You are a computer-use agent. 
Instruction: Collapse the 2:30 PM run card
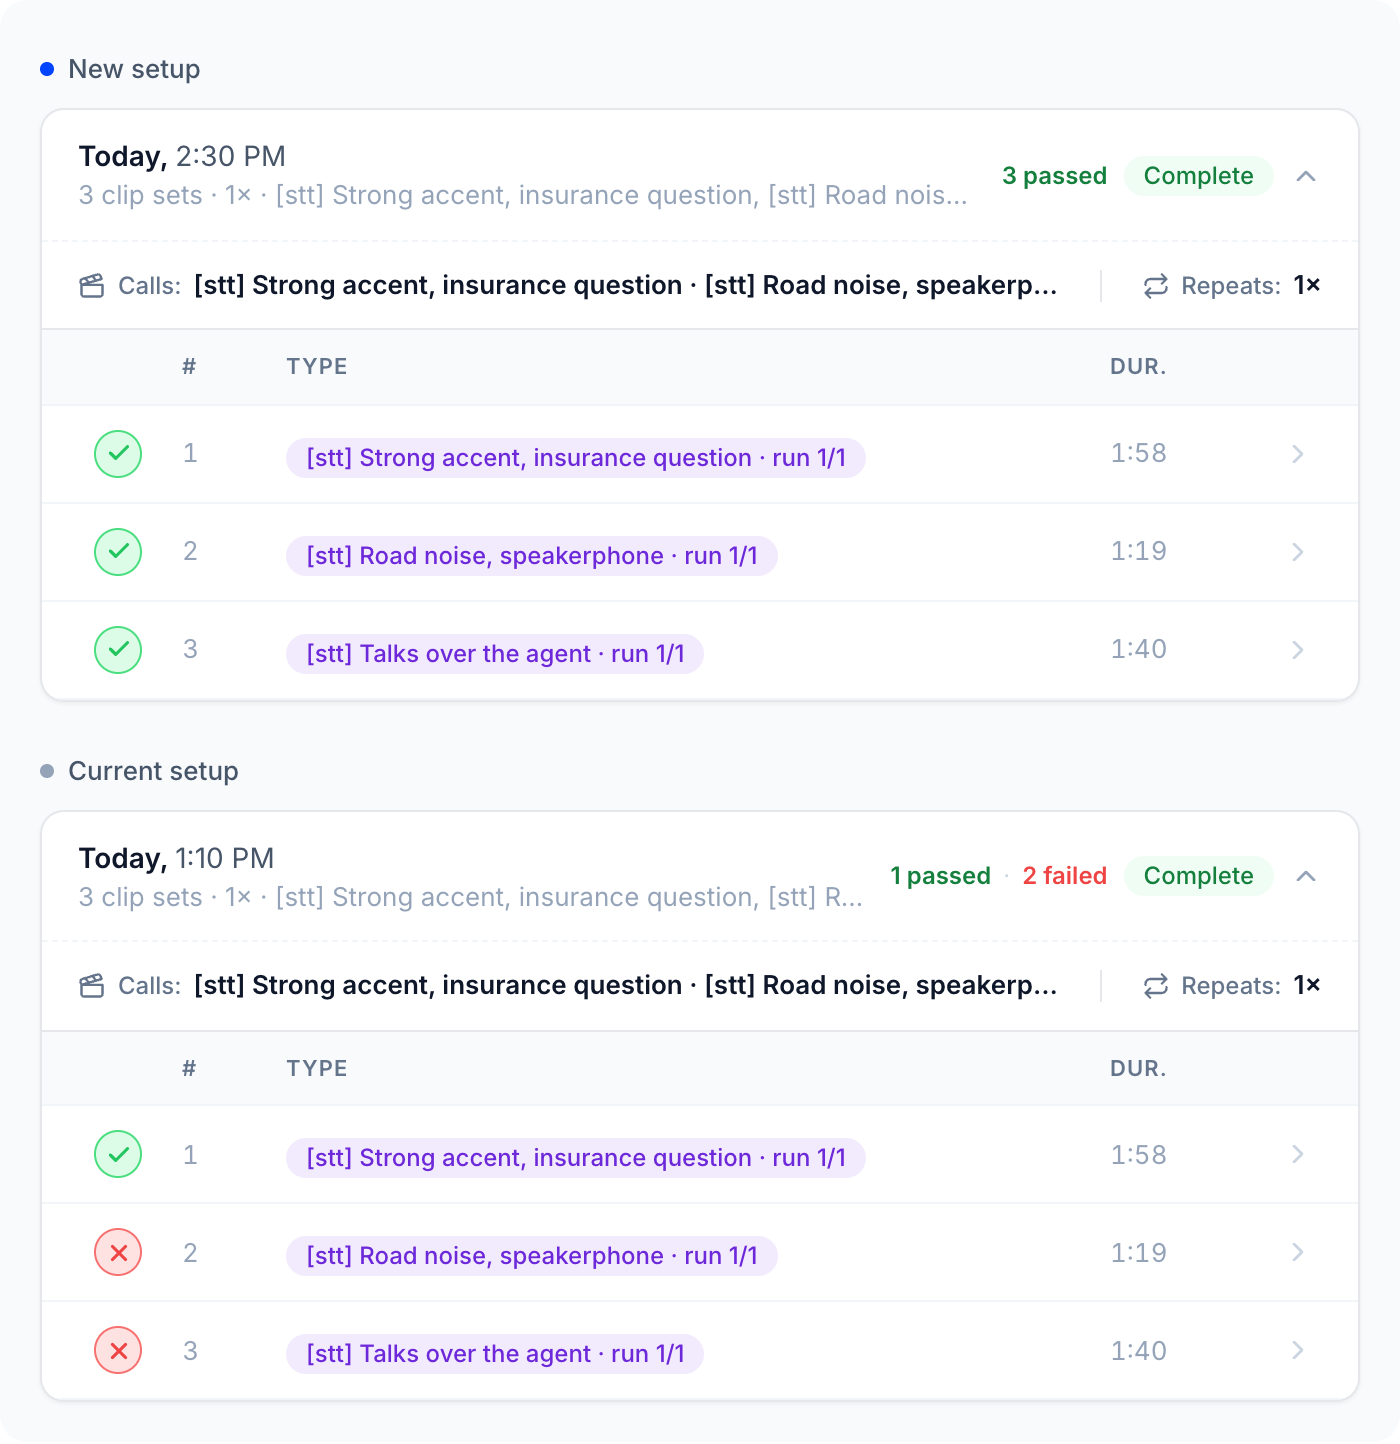[x=1306, y=176]
